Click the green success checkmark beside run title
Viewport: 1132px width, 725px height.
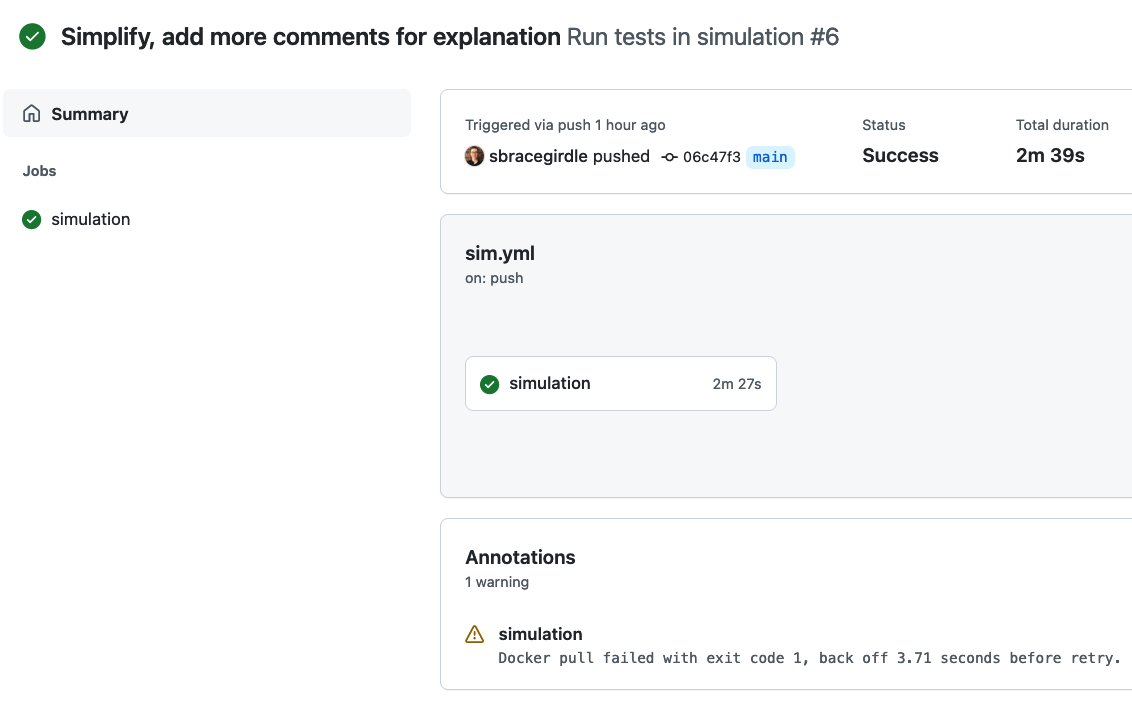[x=32, y=37]
